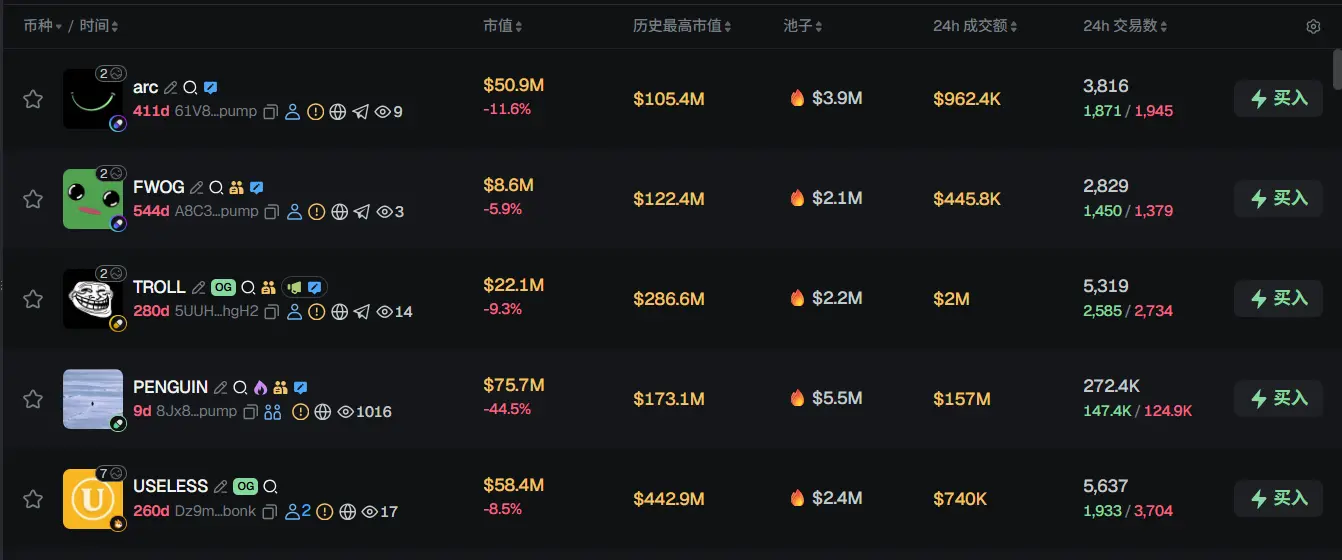
Task: Click the search icon beside USELESS
Action: pos(270,487)
